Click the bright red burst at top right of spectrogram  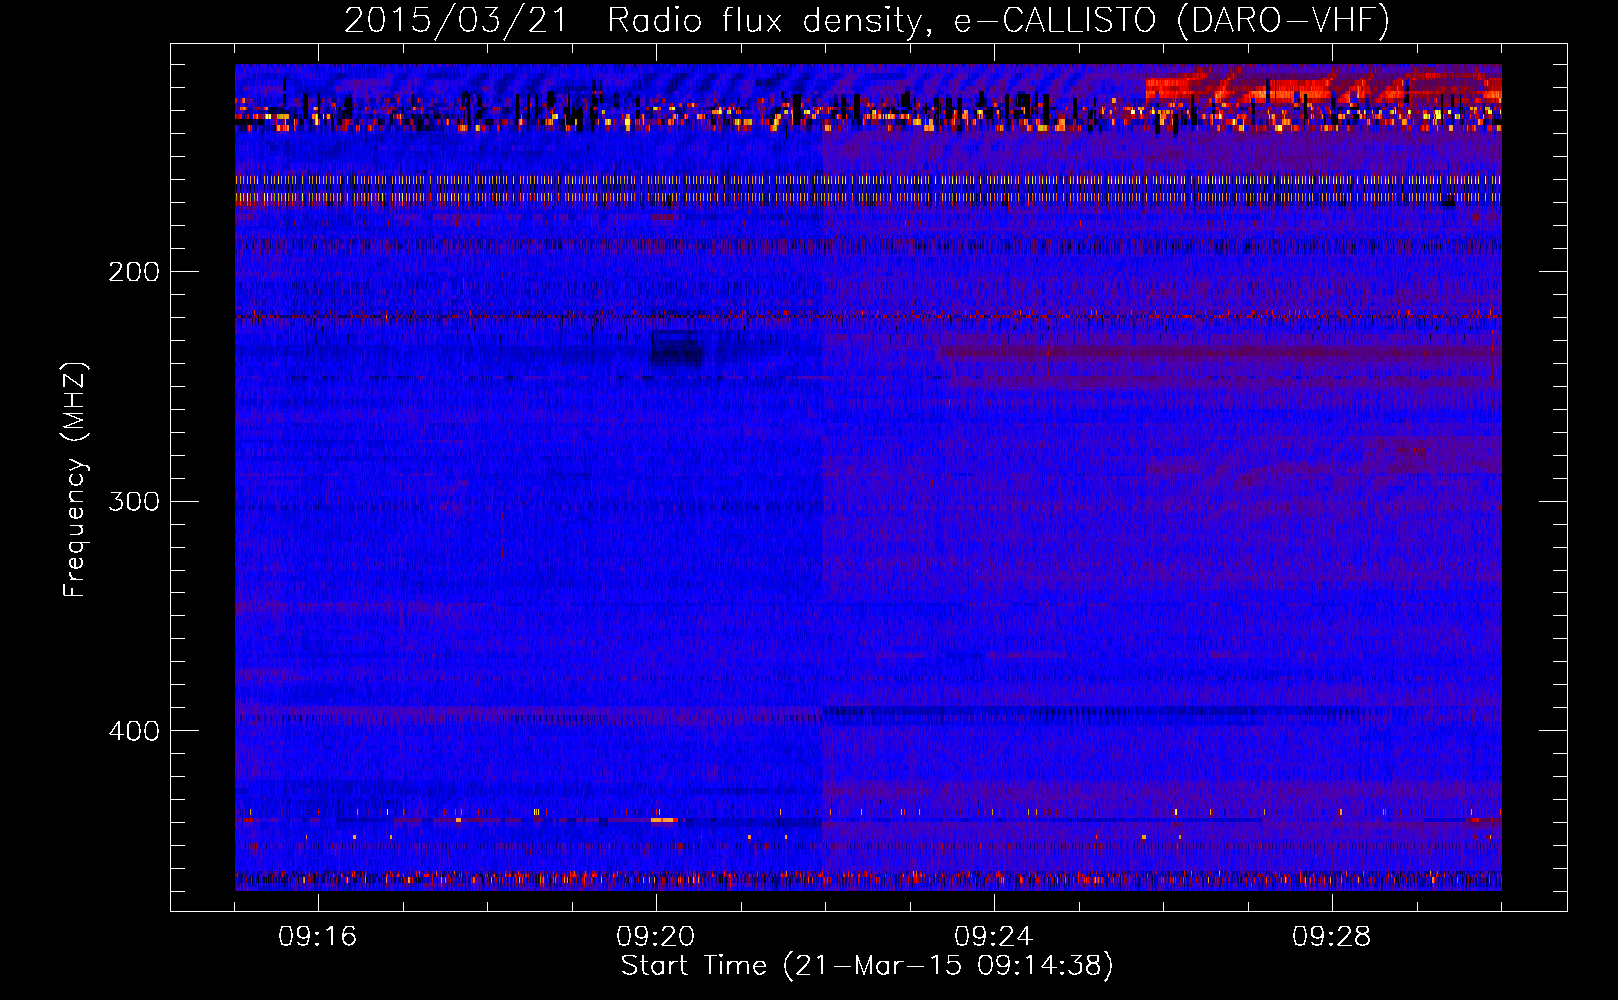pyautogui.click(x=1322, y=87)
